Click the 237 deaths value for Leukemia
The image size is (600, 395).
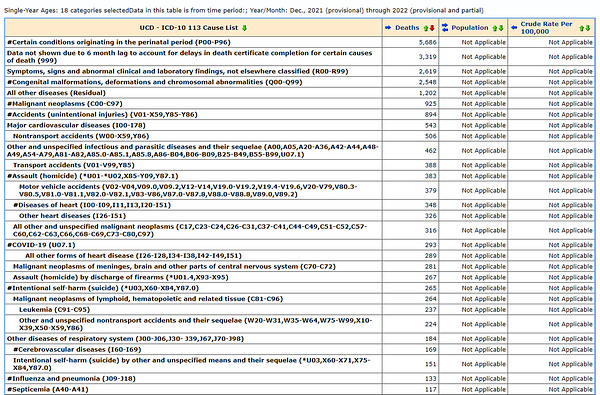430,309
